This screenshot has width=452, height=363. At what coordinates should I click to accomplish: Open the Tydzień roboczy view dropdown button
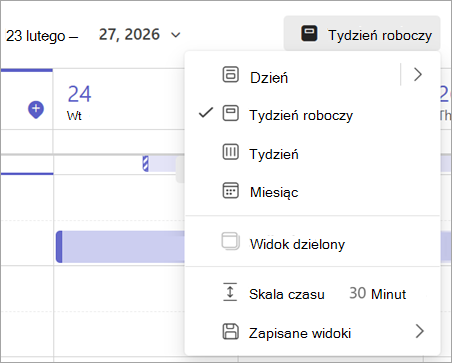[x=362, y=34]
